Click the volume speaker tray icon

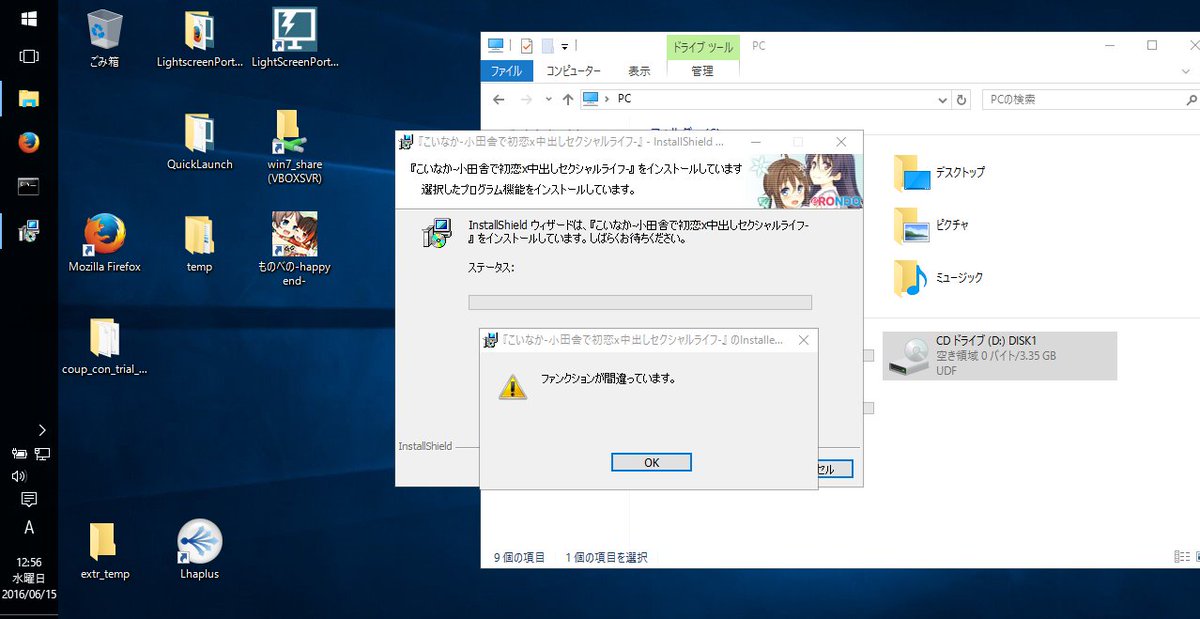pos(19,476)
